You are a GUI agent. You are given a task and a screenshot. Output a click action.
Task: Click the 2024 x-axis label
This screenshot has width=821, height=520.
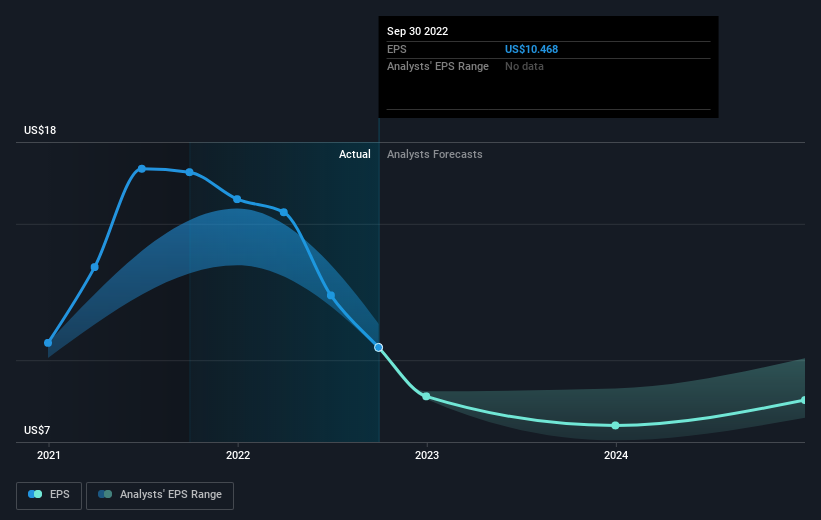tap(616, 456)
